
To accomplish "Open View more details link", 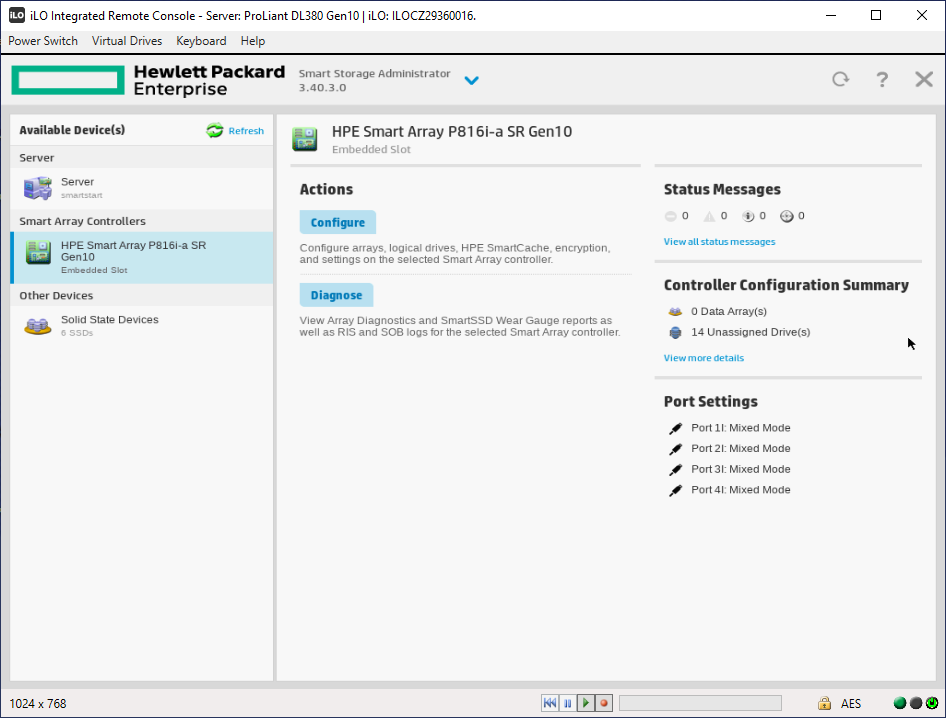I will coord(703,358).
